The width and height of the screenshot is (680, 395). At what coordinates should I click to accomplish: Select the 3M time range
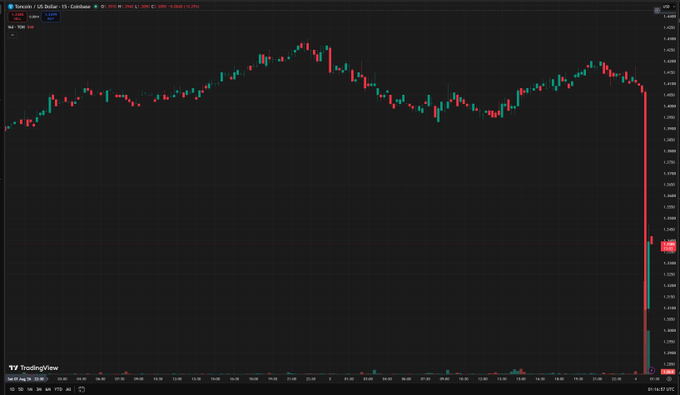[39, 389]
